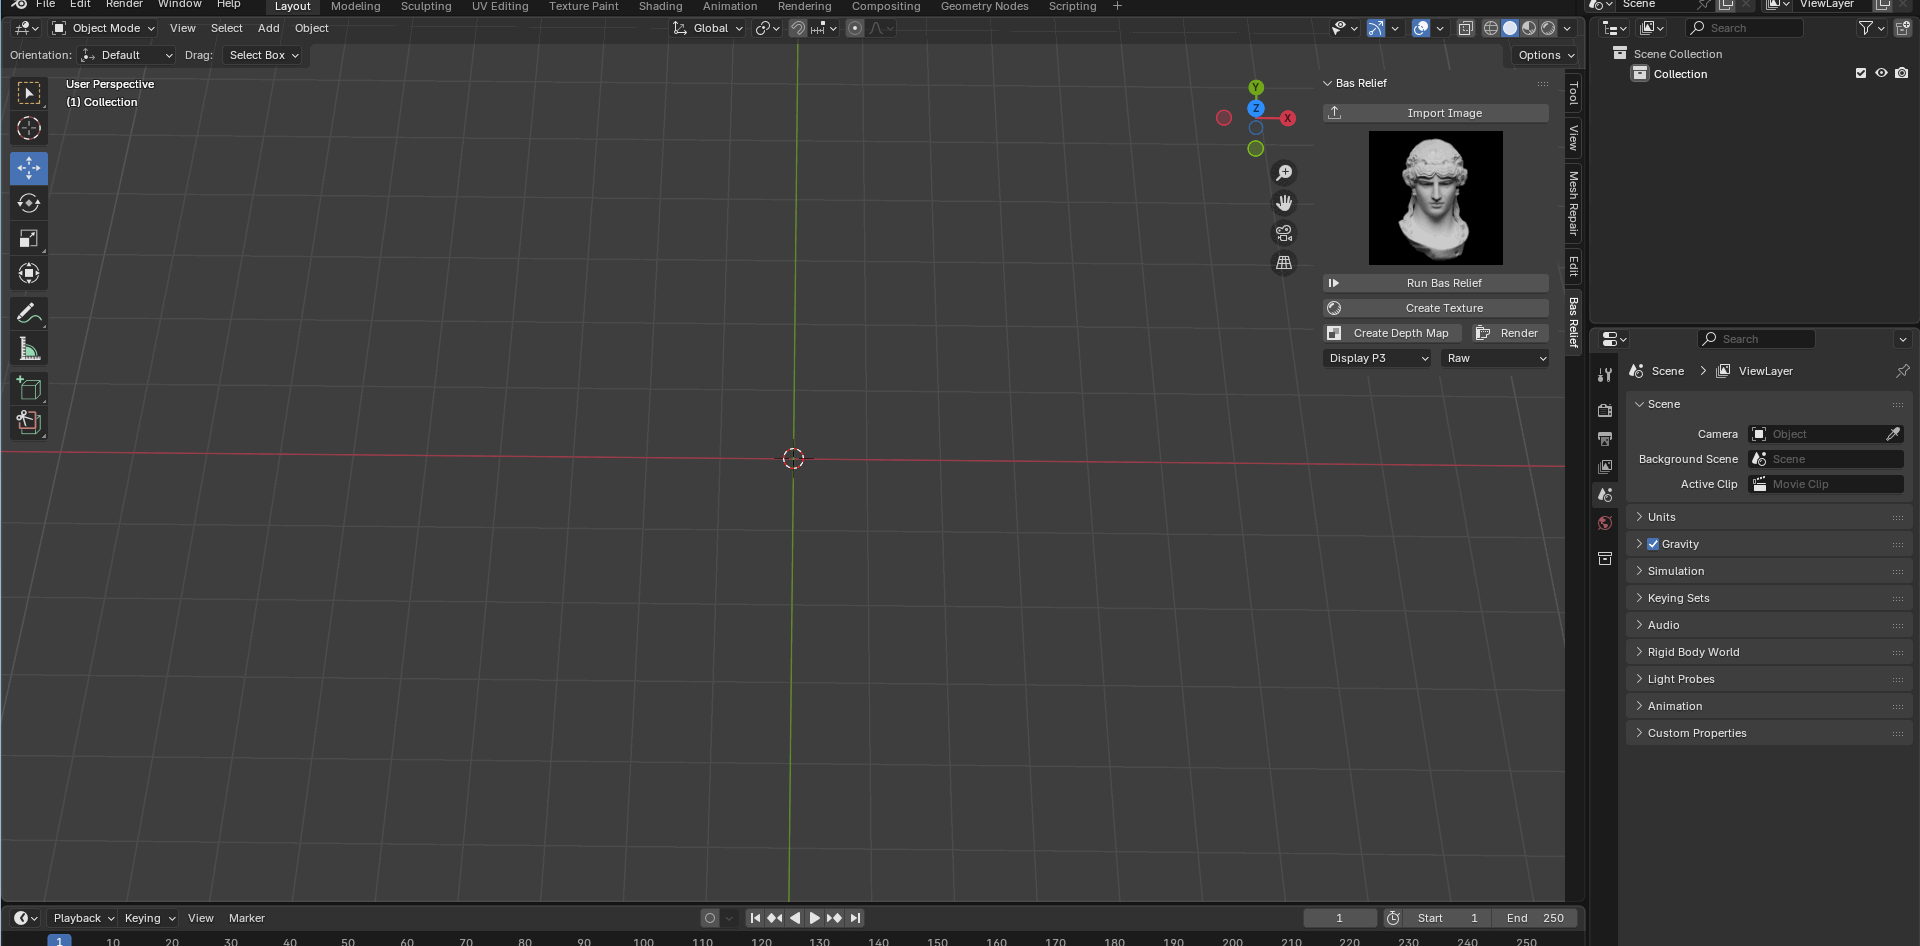Collapse the Bas Relief panel
The height and width of the screenshot is (946, 1920).
(1328, 83)
